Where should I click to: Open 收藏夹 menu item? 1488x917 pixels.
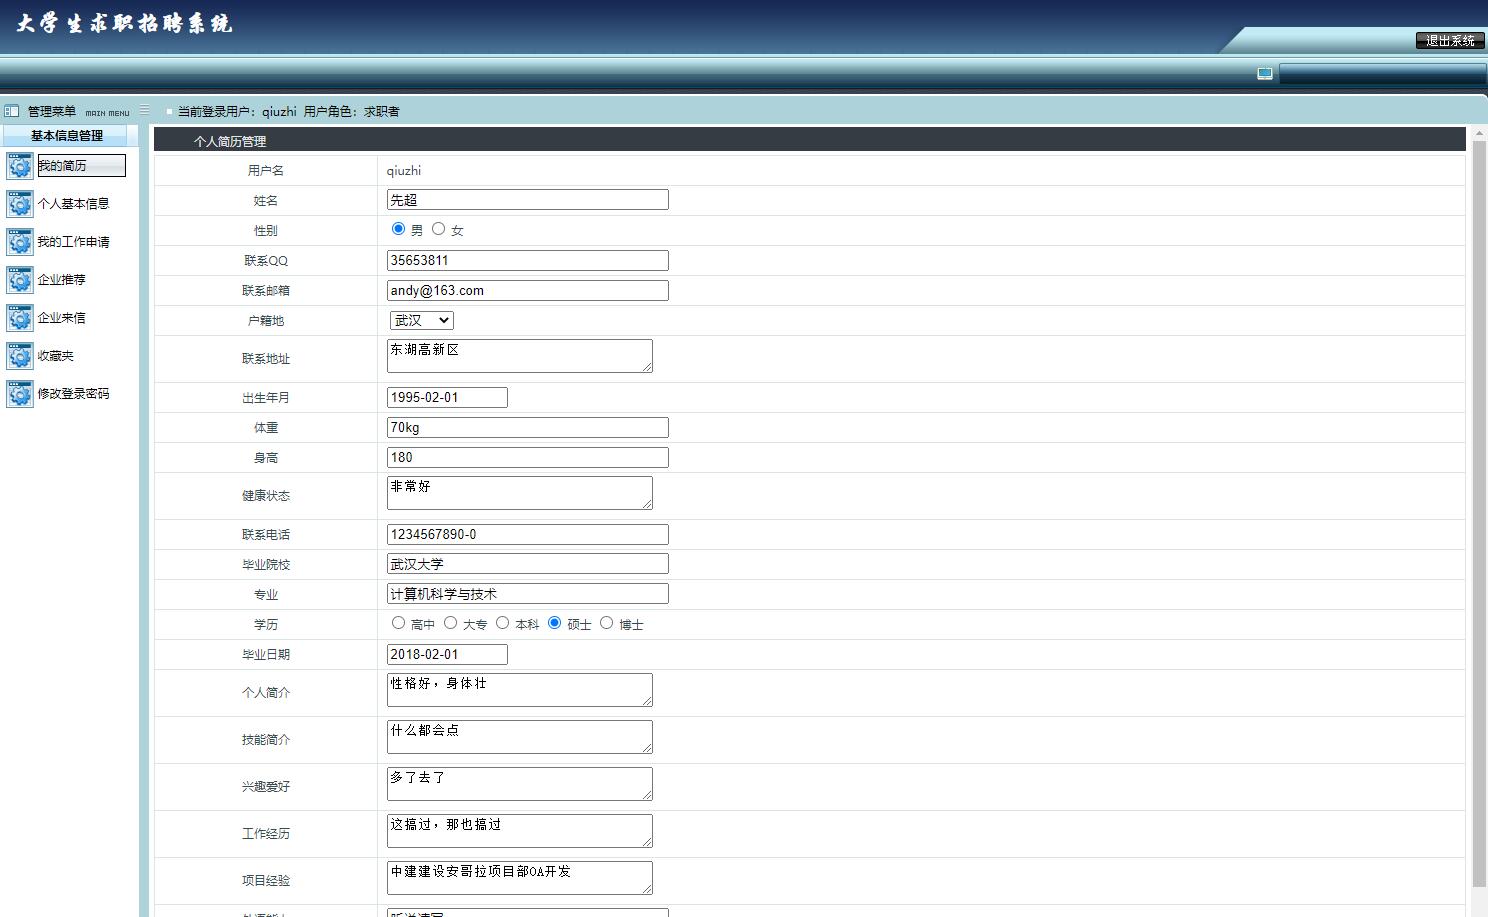point(55,356)
